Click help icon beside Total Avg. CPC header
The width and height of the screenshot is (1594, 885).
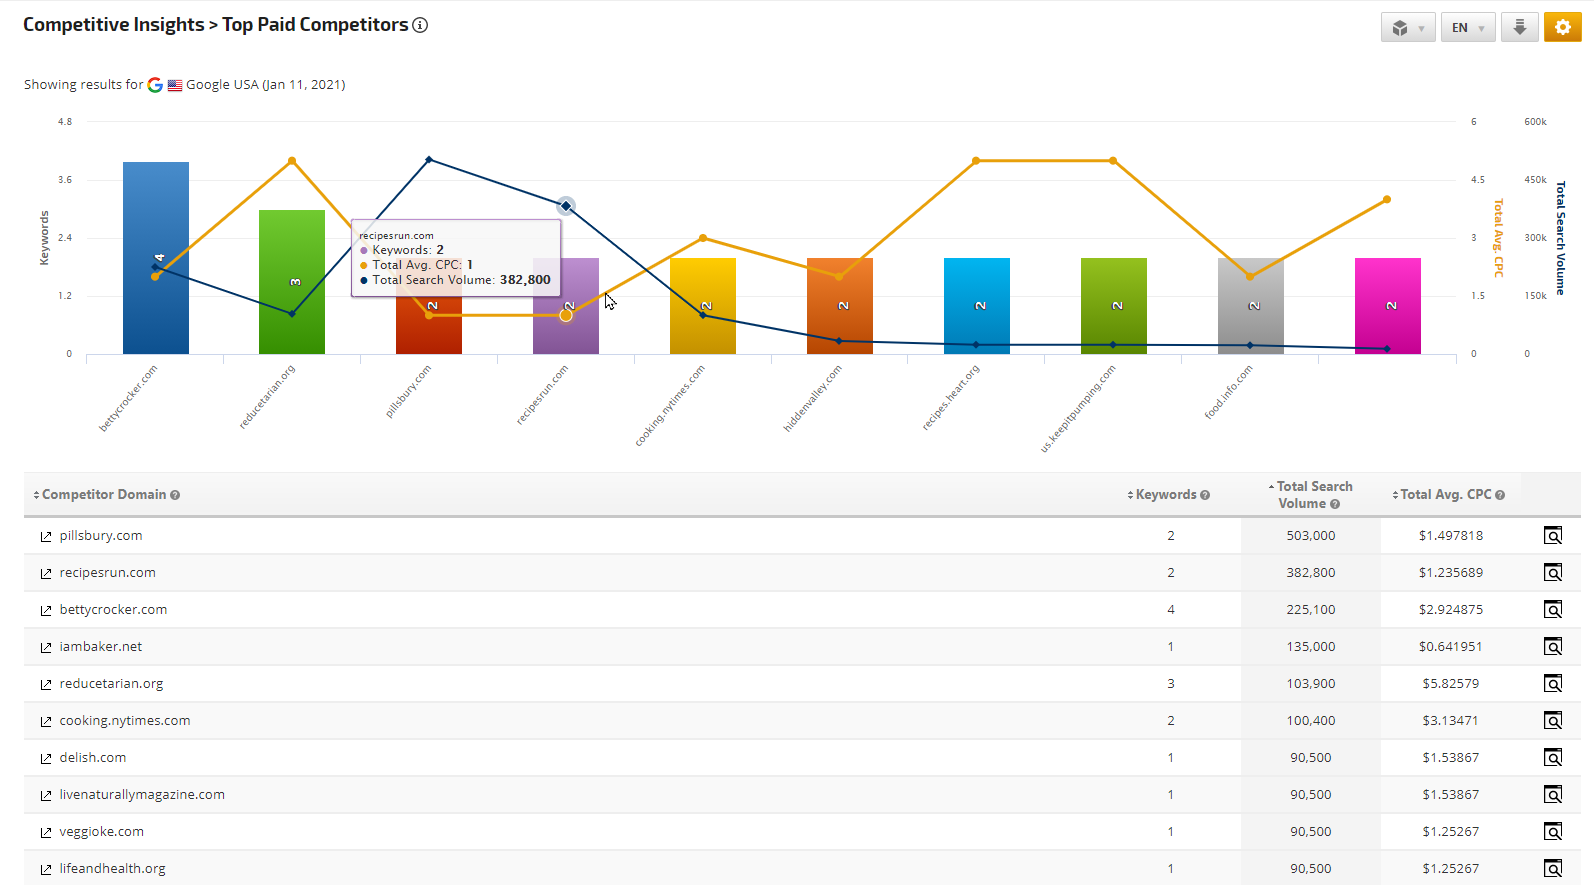tap(1500, 495)
